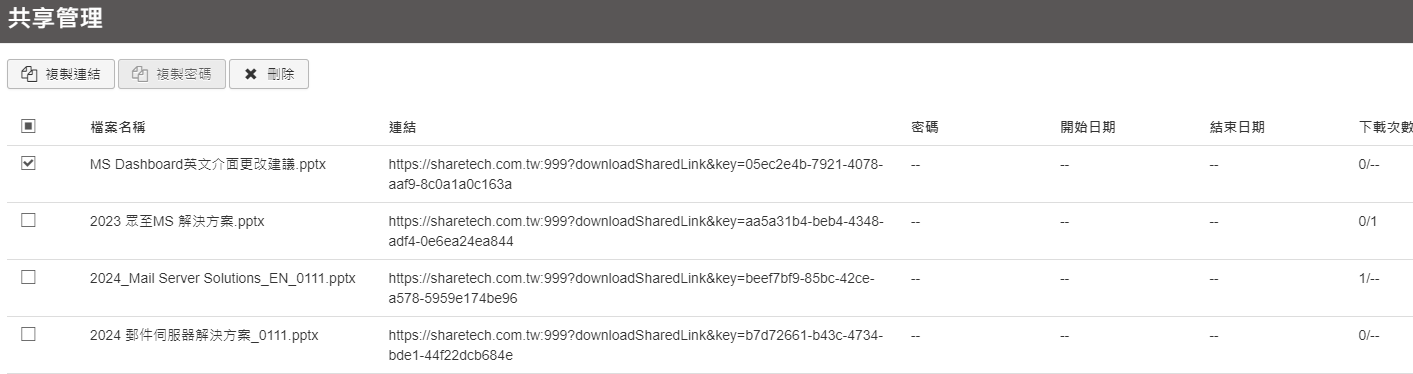This screenshot has width=1413, height=374.
Task: Check the 2023 眾至MS 解決方案.pptx row checkbox
Action: [x=28, y=221]
